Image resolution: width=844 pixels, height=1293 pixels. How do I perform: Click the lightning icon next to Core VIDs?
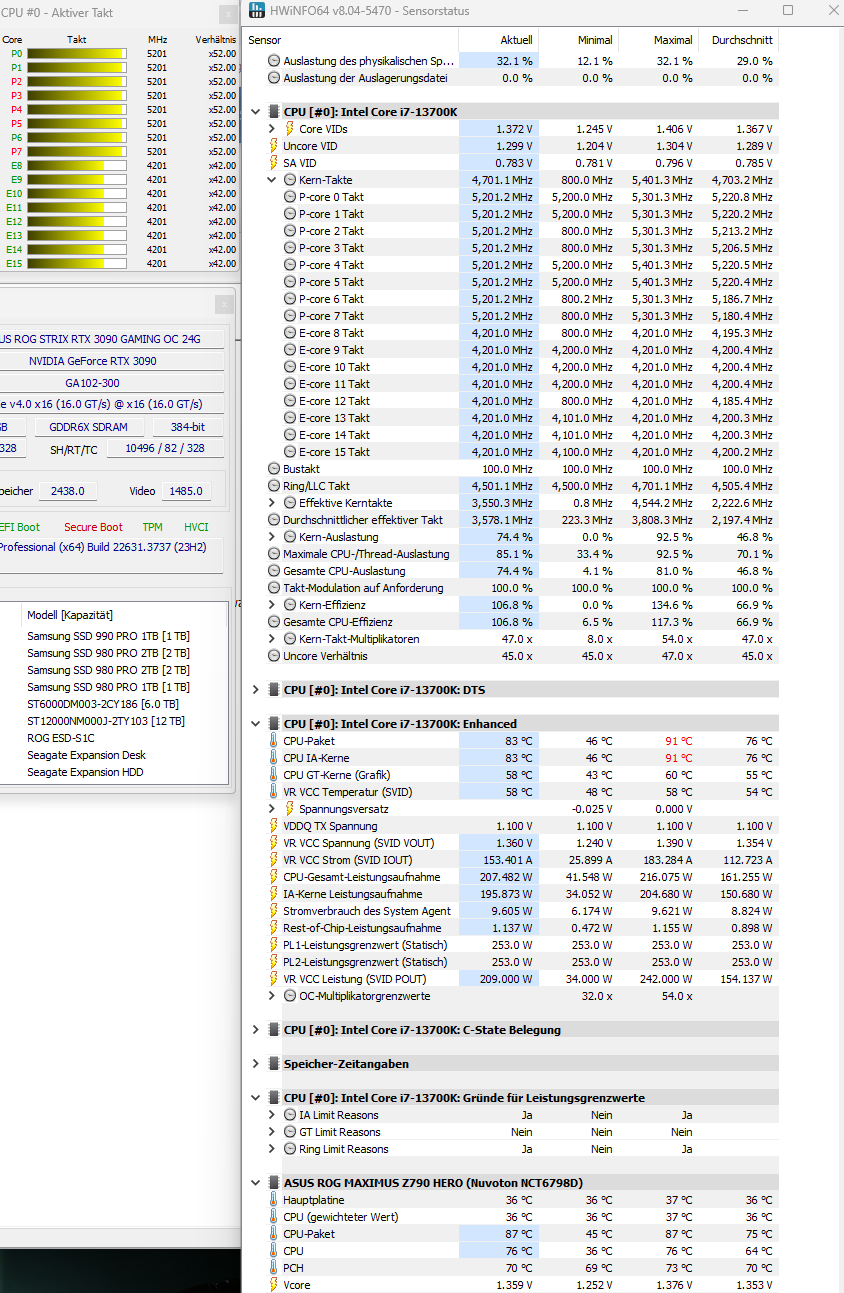[x=290, y=129]
